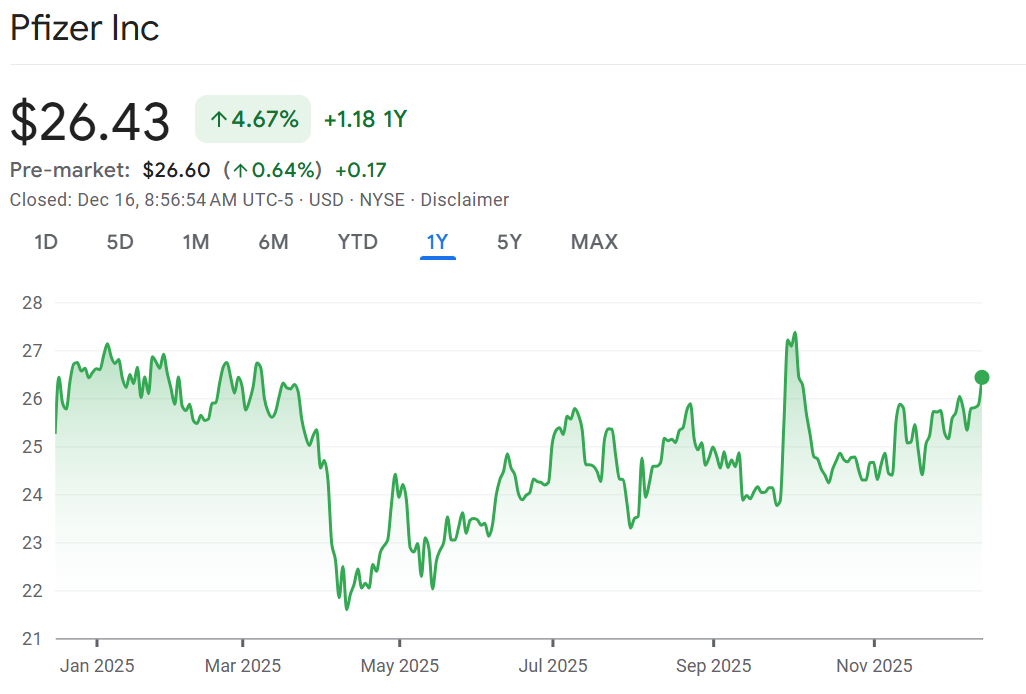Click the pre-market 0.64% up arrow
Viewport: 1026px width, 694px height.
coord(241,170)
